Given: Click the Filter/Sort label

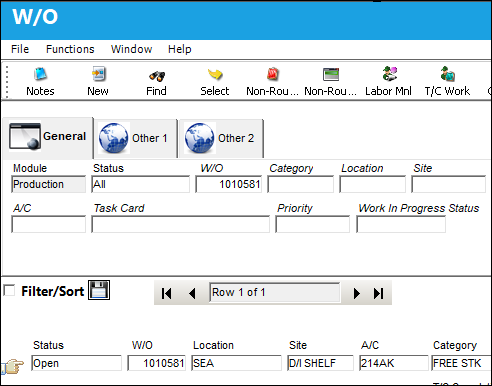Looking at the screenshot, I should (53, 291).
